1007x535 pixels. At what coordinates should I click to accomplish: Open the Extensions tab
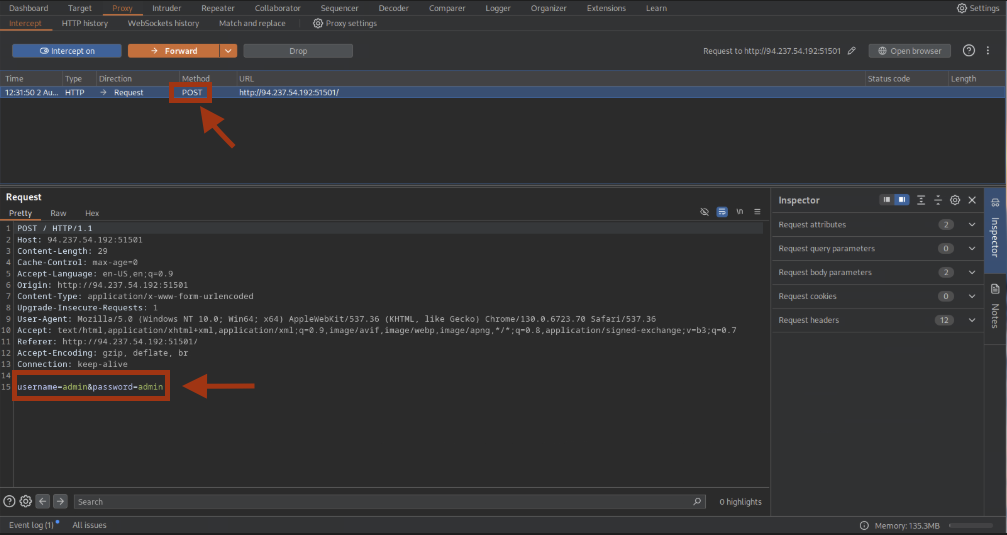point(606,8)
